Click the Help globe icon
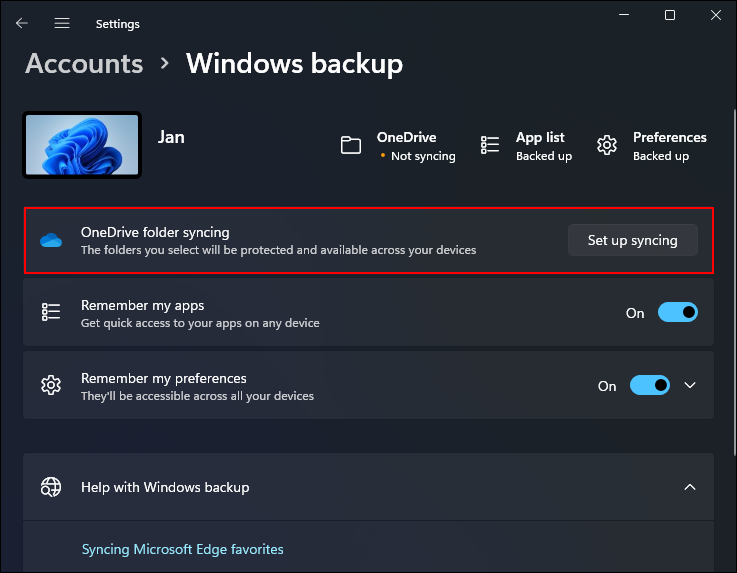The image size is (737, 573). tap(51, 487)
